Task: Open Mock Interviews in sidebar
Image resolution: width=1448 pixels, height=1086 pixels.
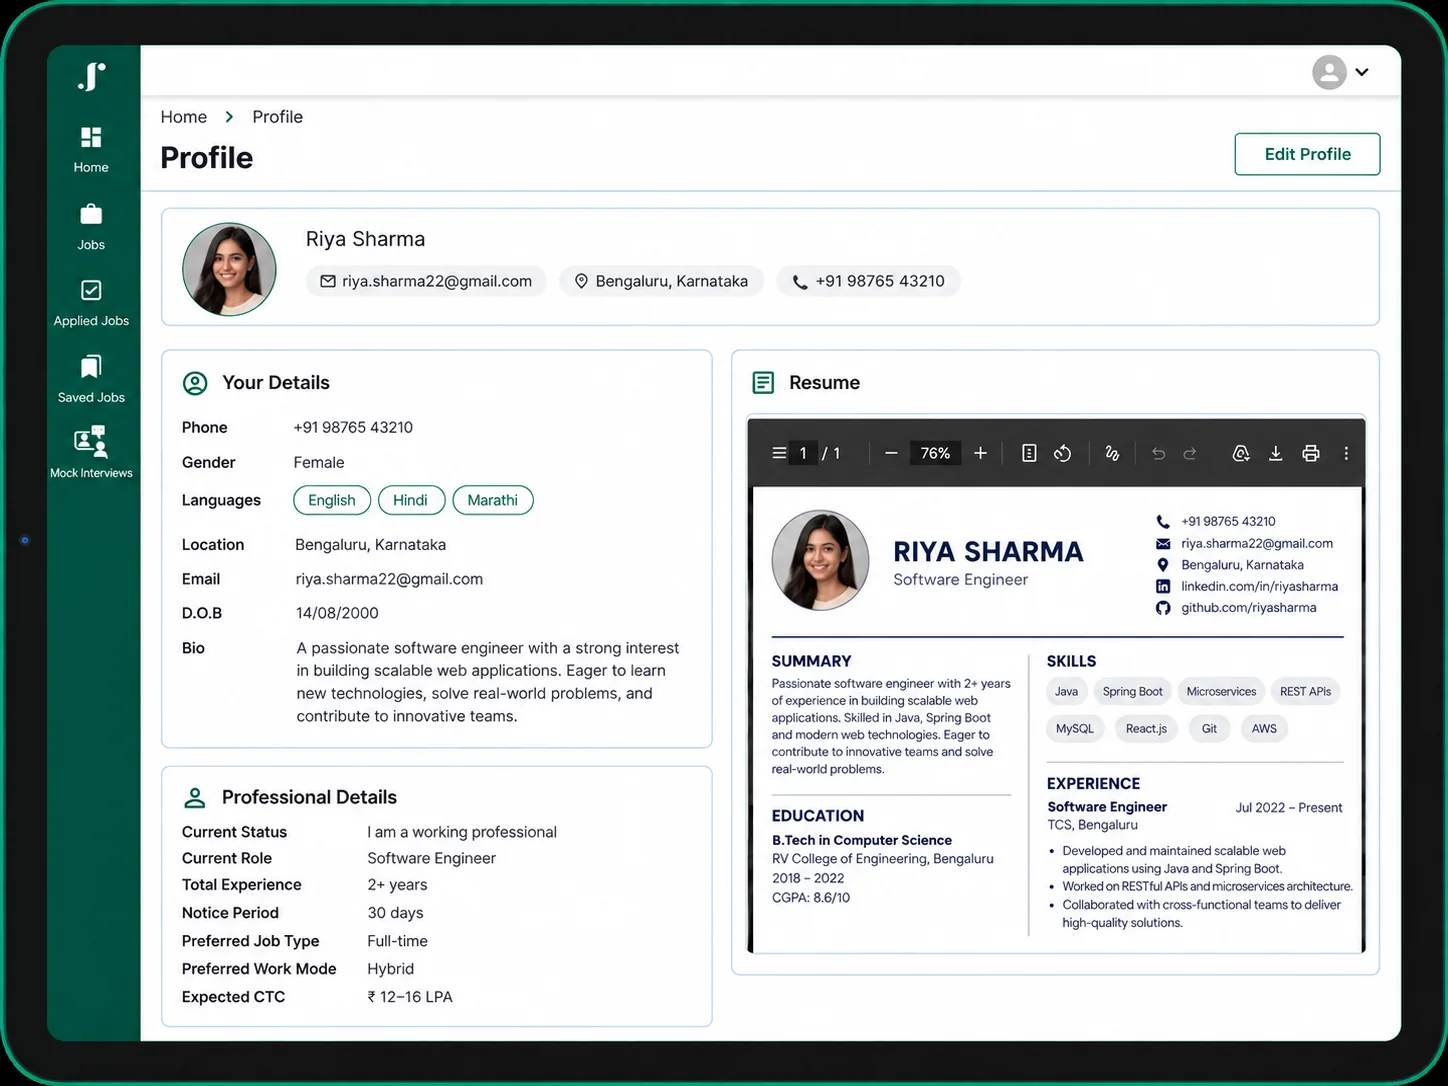Action: 91,452
